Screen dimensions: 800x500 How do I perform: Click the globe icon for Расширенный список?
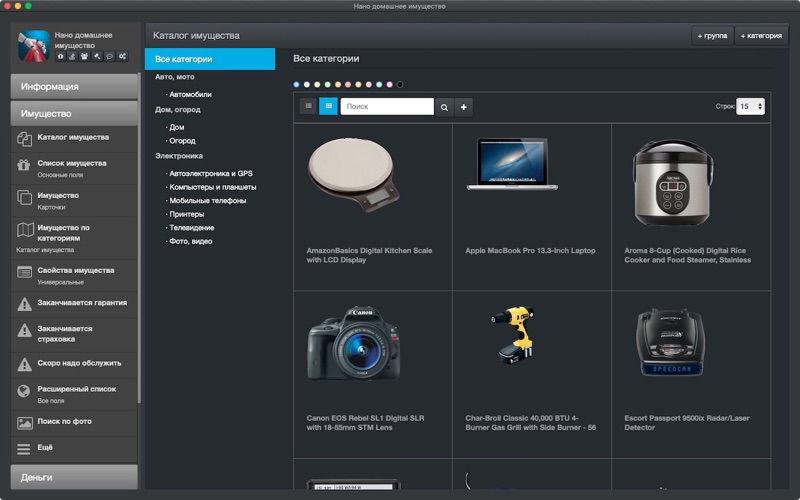coord(23,391)
